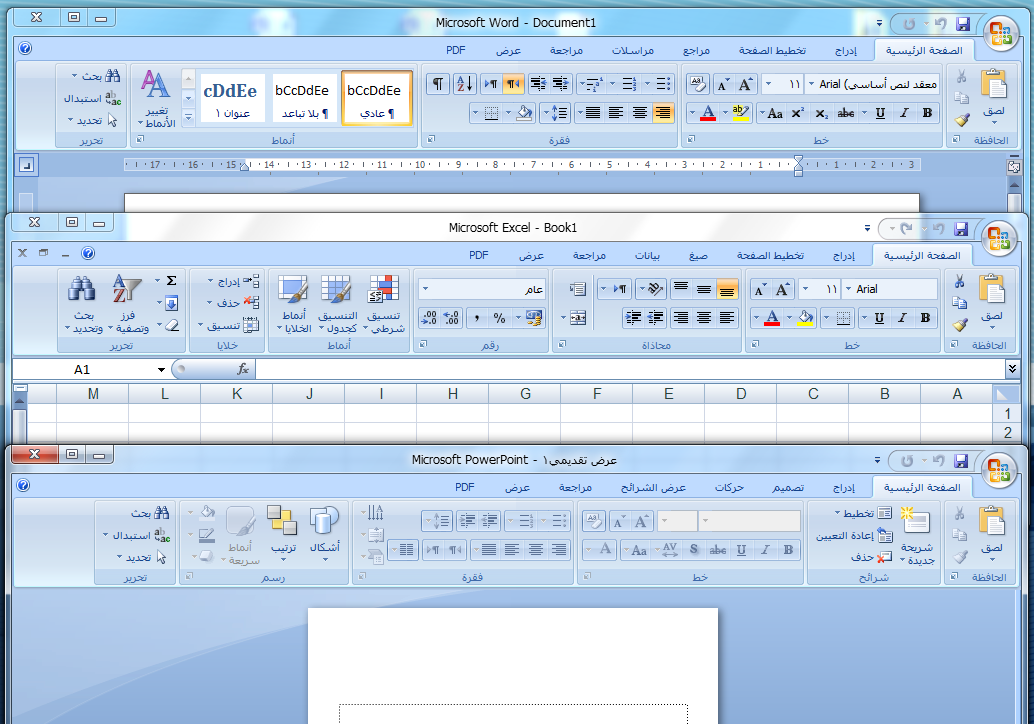Apply Subscript in Word font group
Image resolution: width=1034 pixels, height=724 pixels.
pos(820,113)
